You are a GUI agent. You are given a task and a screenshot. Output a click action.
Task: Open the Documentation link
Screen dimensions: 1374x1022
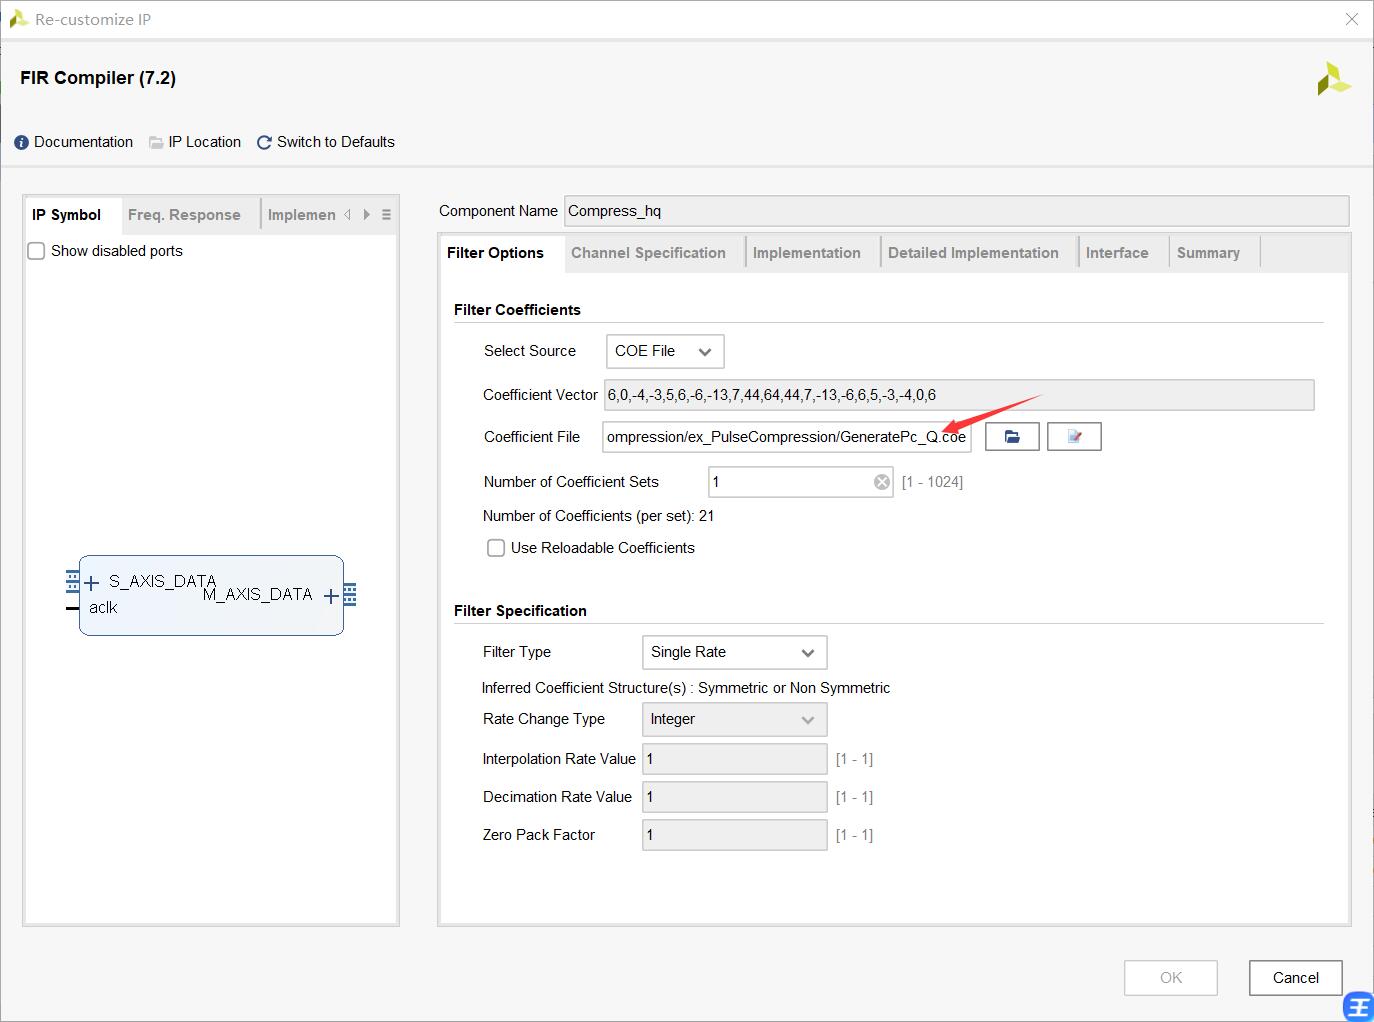(x=83, y=142)
